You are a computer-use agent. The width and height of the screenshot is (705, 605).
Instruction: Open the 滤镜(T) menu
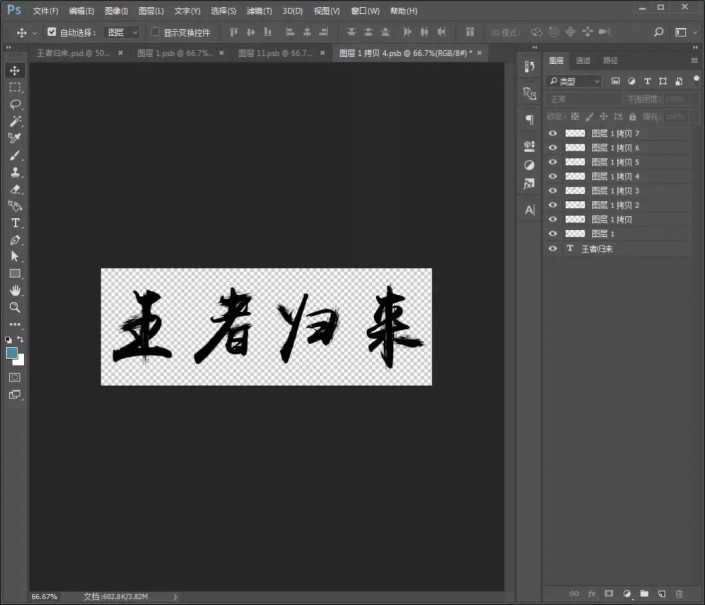(x=260, y=10)
